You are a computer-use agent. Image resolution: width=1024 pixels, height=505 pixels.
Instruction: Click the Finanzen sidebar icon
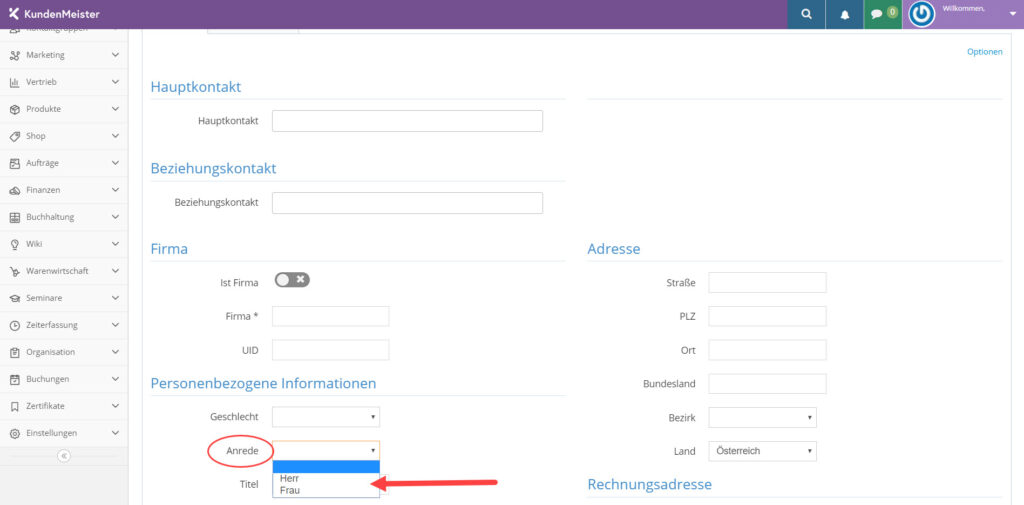(x=14, y=190)
